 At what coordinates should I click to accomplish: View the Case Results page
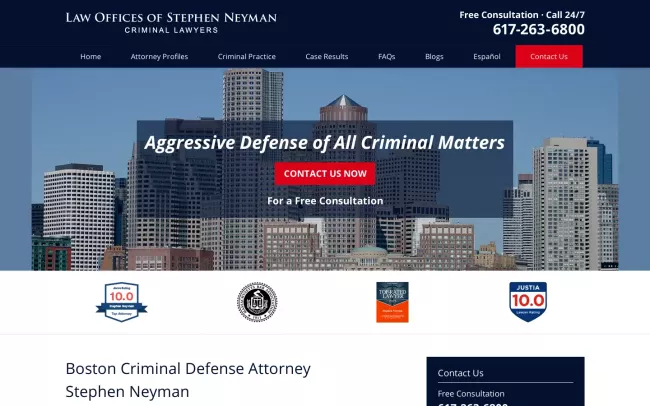point(327,57)
